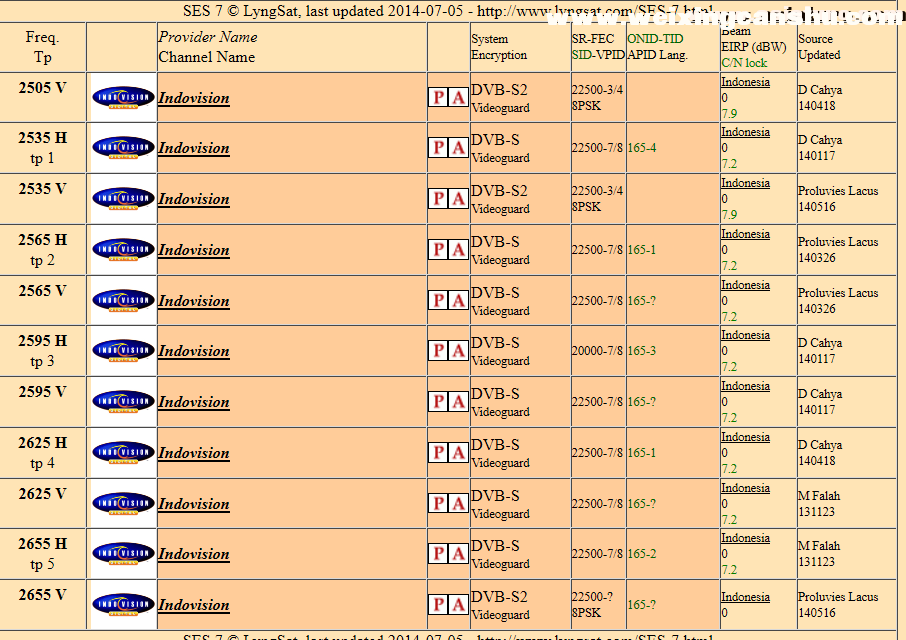Image resolution: width=906 pixels, height=640 pixels.
Task: Open the Indovision link for 2565 H tp 2
Action: click(194, 250)
